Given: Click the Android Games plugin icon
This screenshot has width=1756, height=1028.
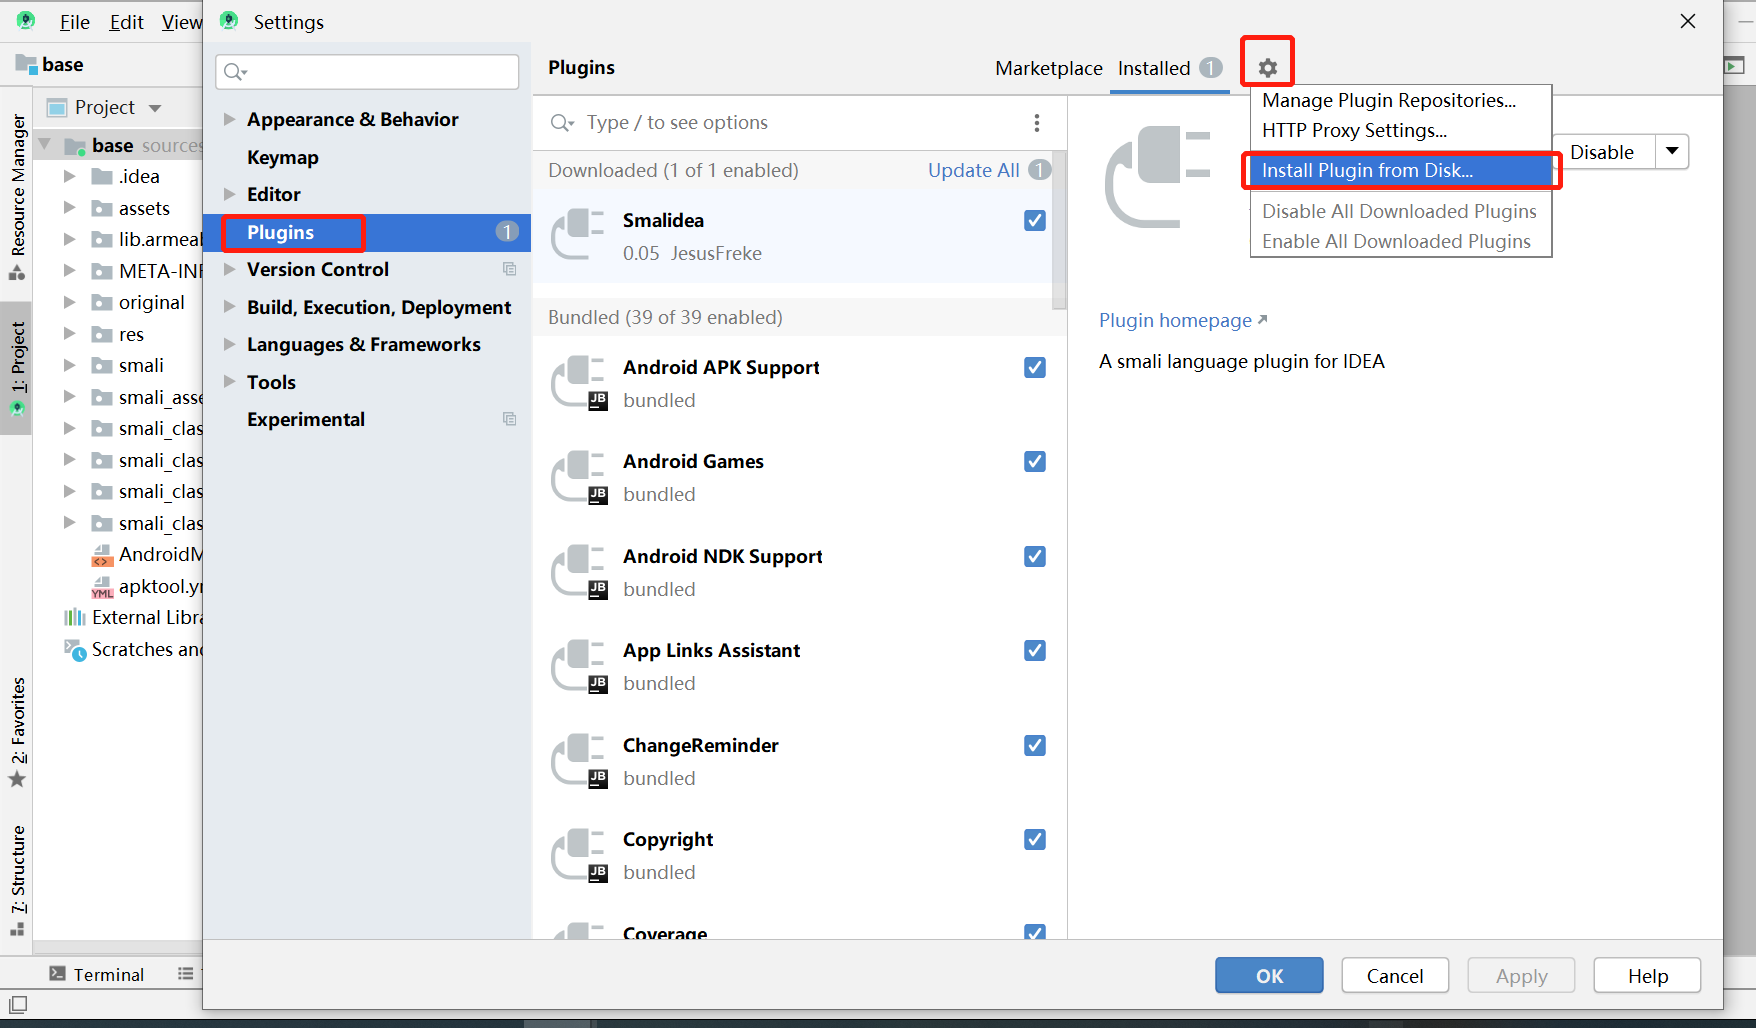Looking at the screenshot, I should [x=580, y=477].
